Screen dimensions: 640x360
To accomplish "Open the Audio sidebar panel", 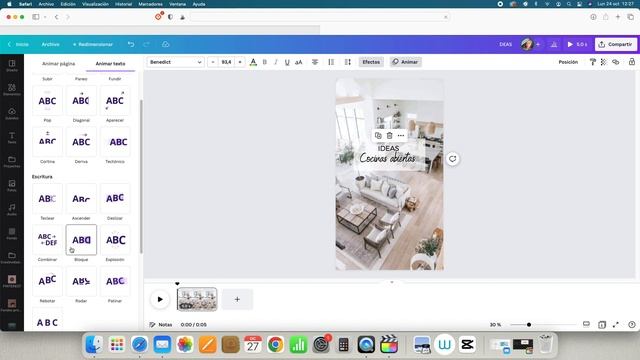I will 12,210.
